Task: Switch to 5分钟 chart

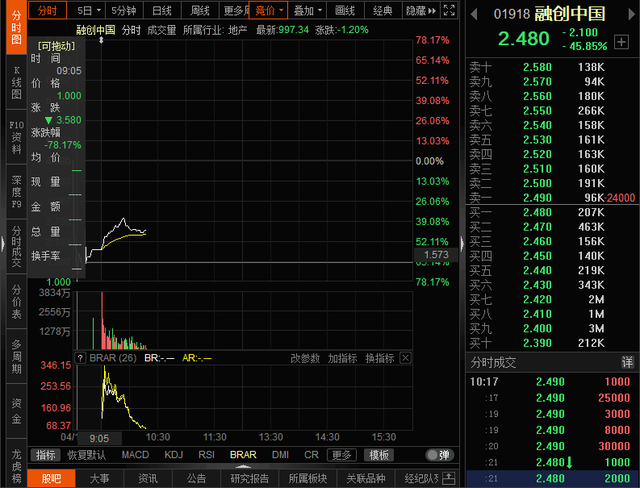Action: [x=124, y=11]
